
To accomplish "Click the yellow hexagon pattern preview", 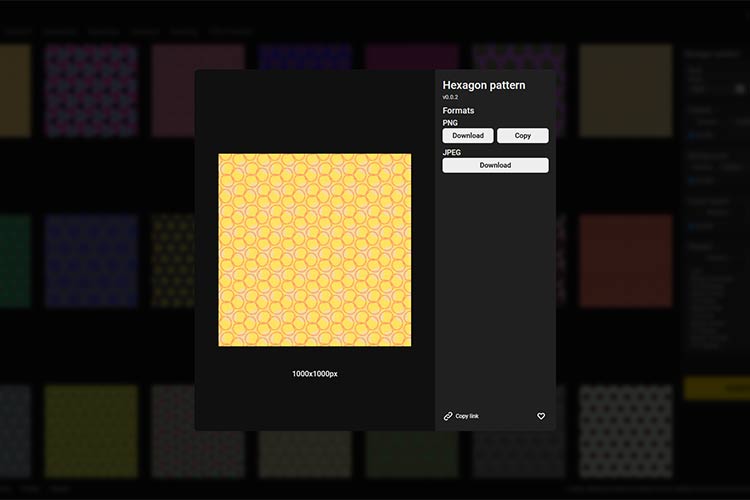I will [x=314, y=250].
